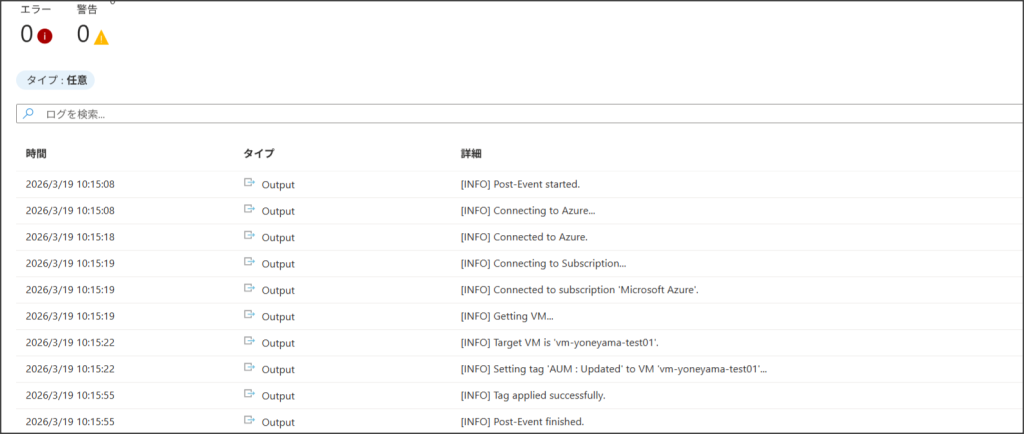Click the magnifier icon in log search
This screenshot has width=1024, height=434.
(x=28, y=114)
